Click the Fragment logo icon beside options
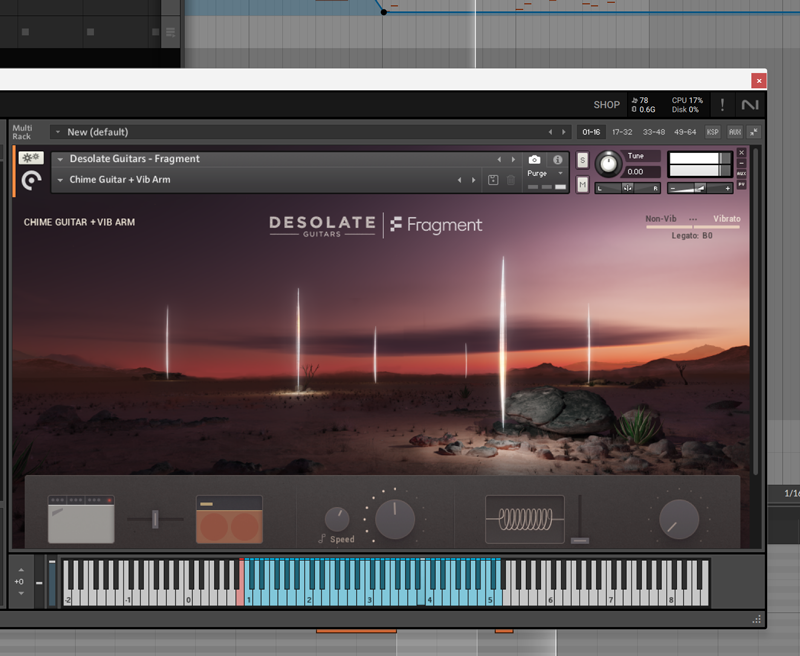Screen dimensions: 800x656 31,181
